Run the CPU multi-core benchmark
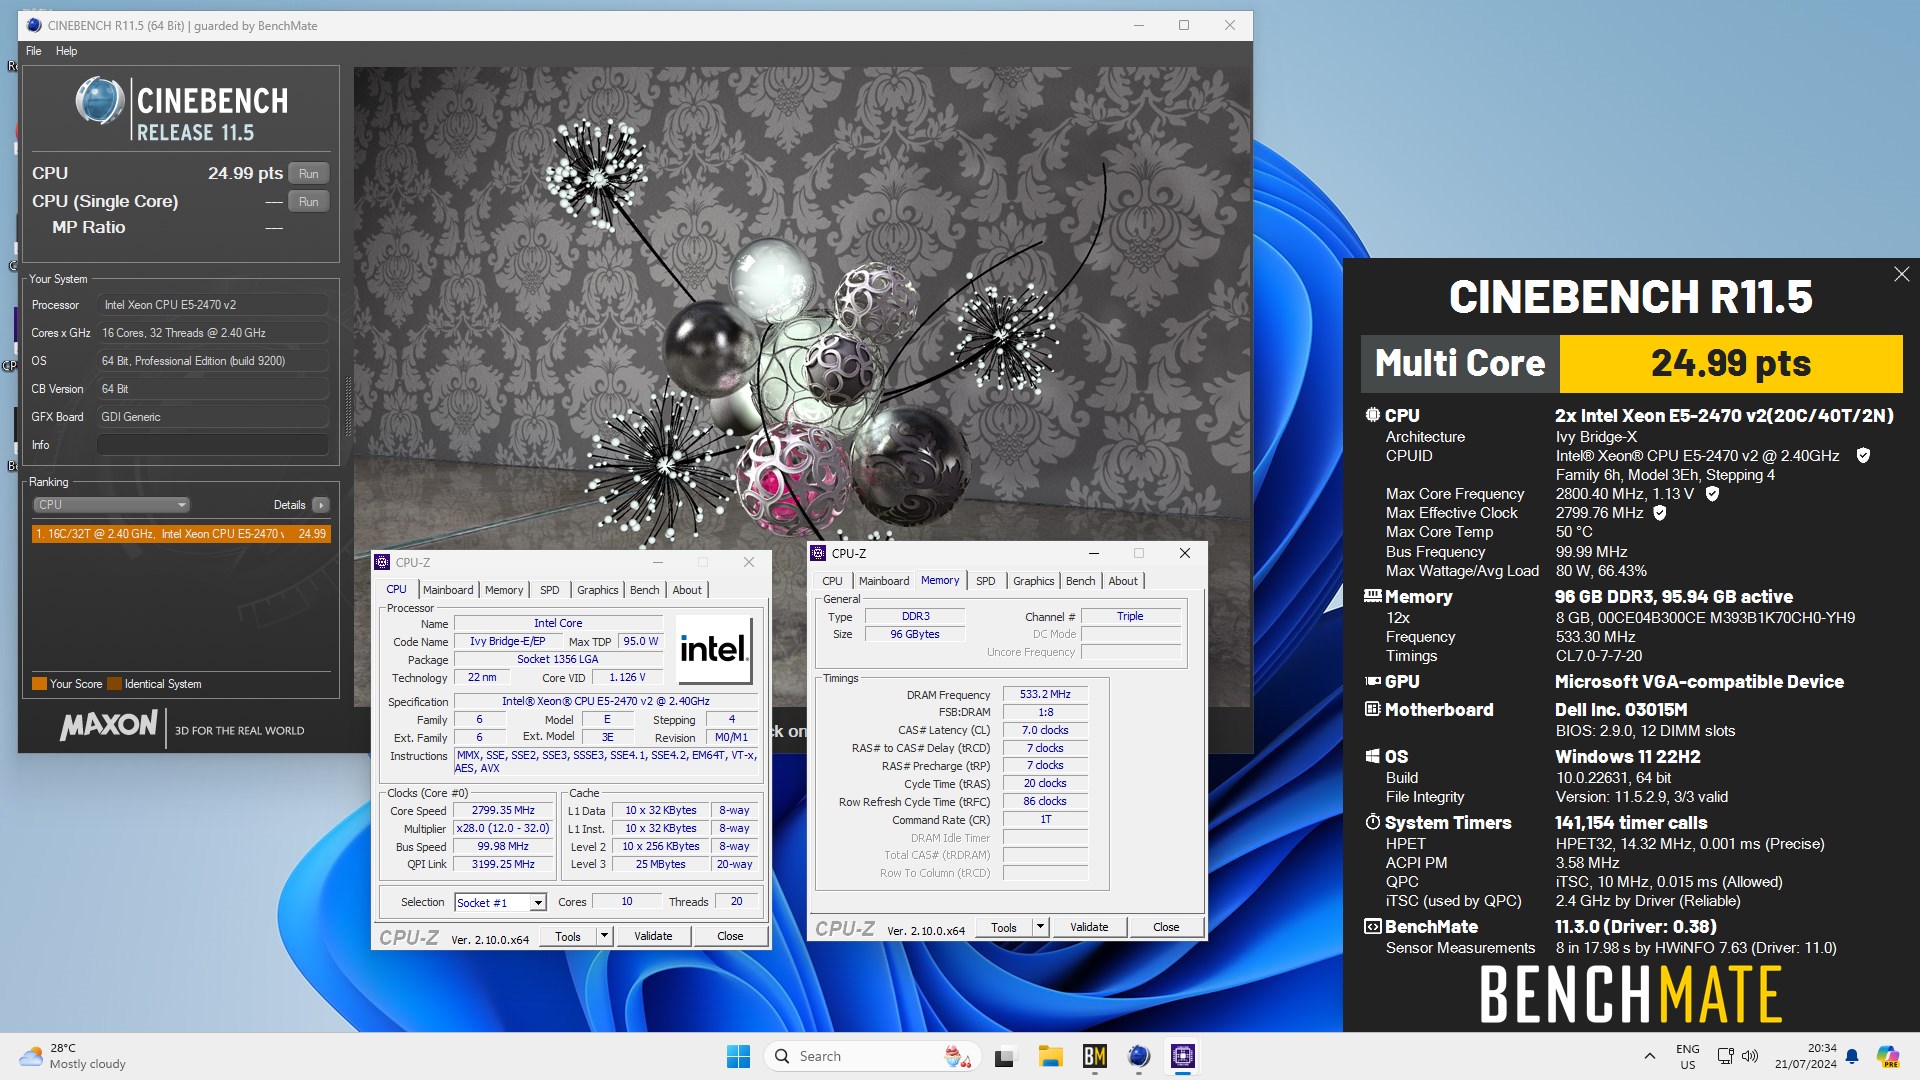The height and width of the screenshot is (1080, 1920). [x=308, y=173]
